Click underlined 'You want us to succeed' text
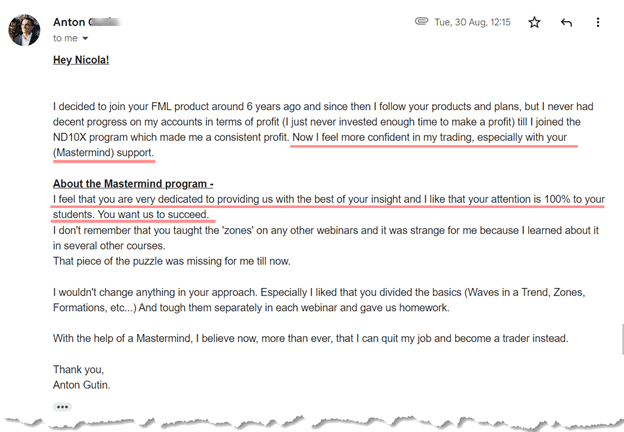Image resolution: width=624 pixels, height=432 pixels. point(153,215)
